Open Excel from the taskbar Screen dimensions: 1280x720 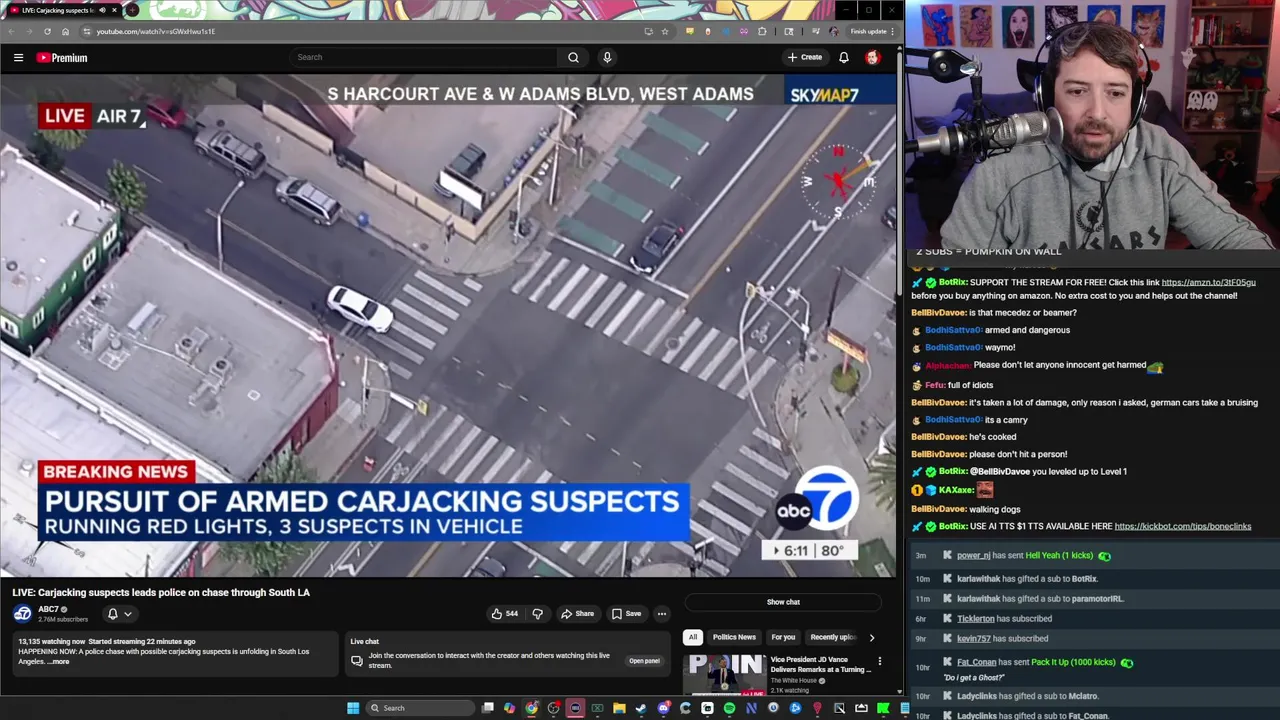[x=597, y=708]
